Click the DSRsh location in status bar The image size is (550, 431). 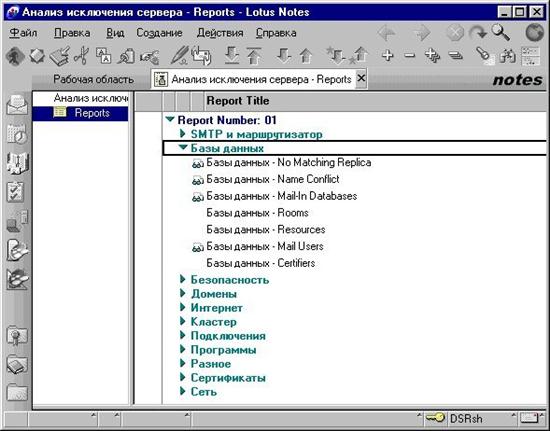coord(466,418)
